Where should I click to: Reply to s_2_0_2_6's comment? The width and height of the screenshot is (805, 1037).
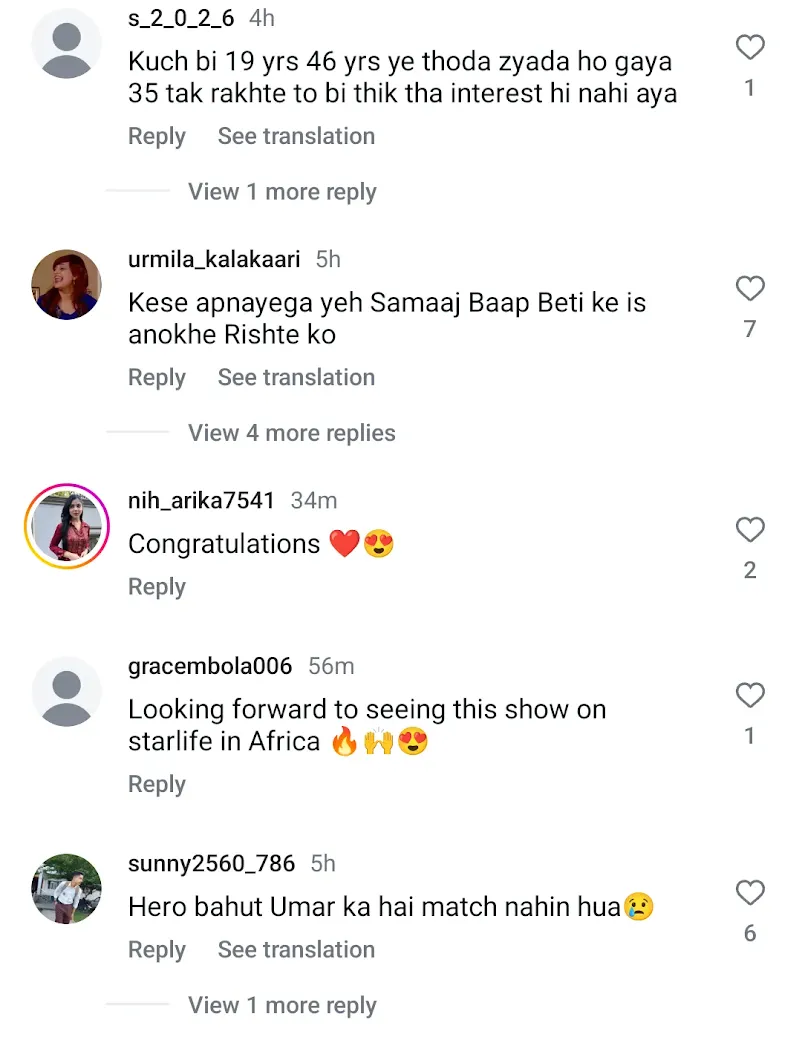click(157, 136)
